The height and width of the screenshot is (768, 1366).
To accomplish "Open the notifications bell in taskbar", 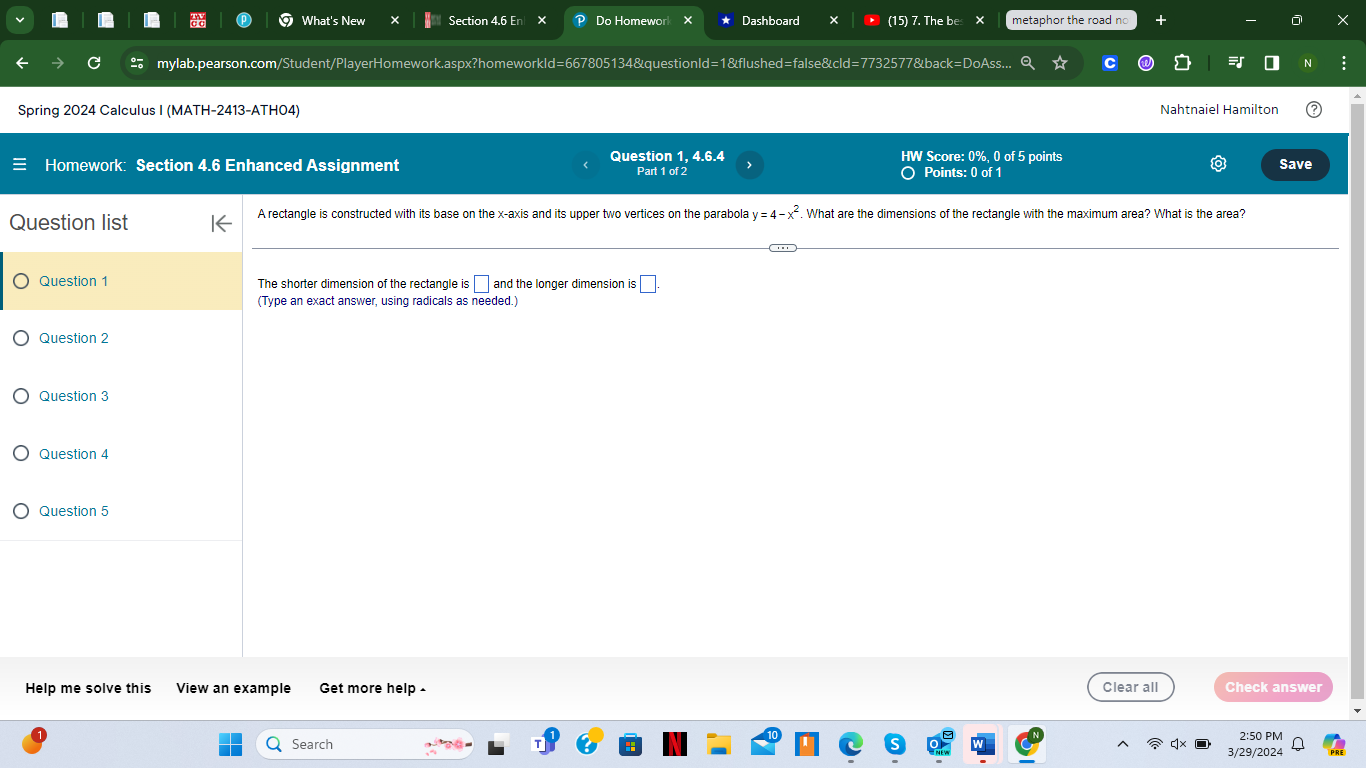I will 1299,744.
